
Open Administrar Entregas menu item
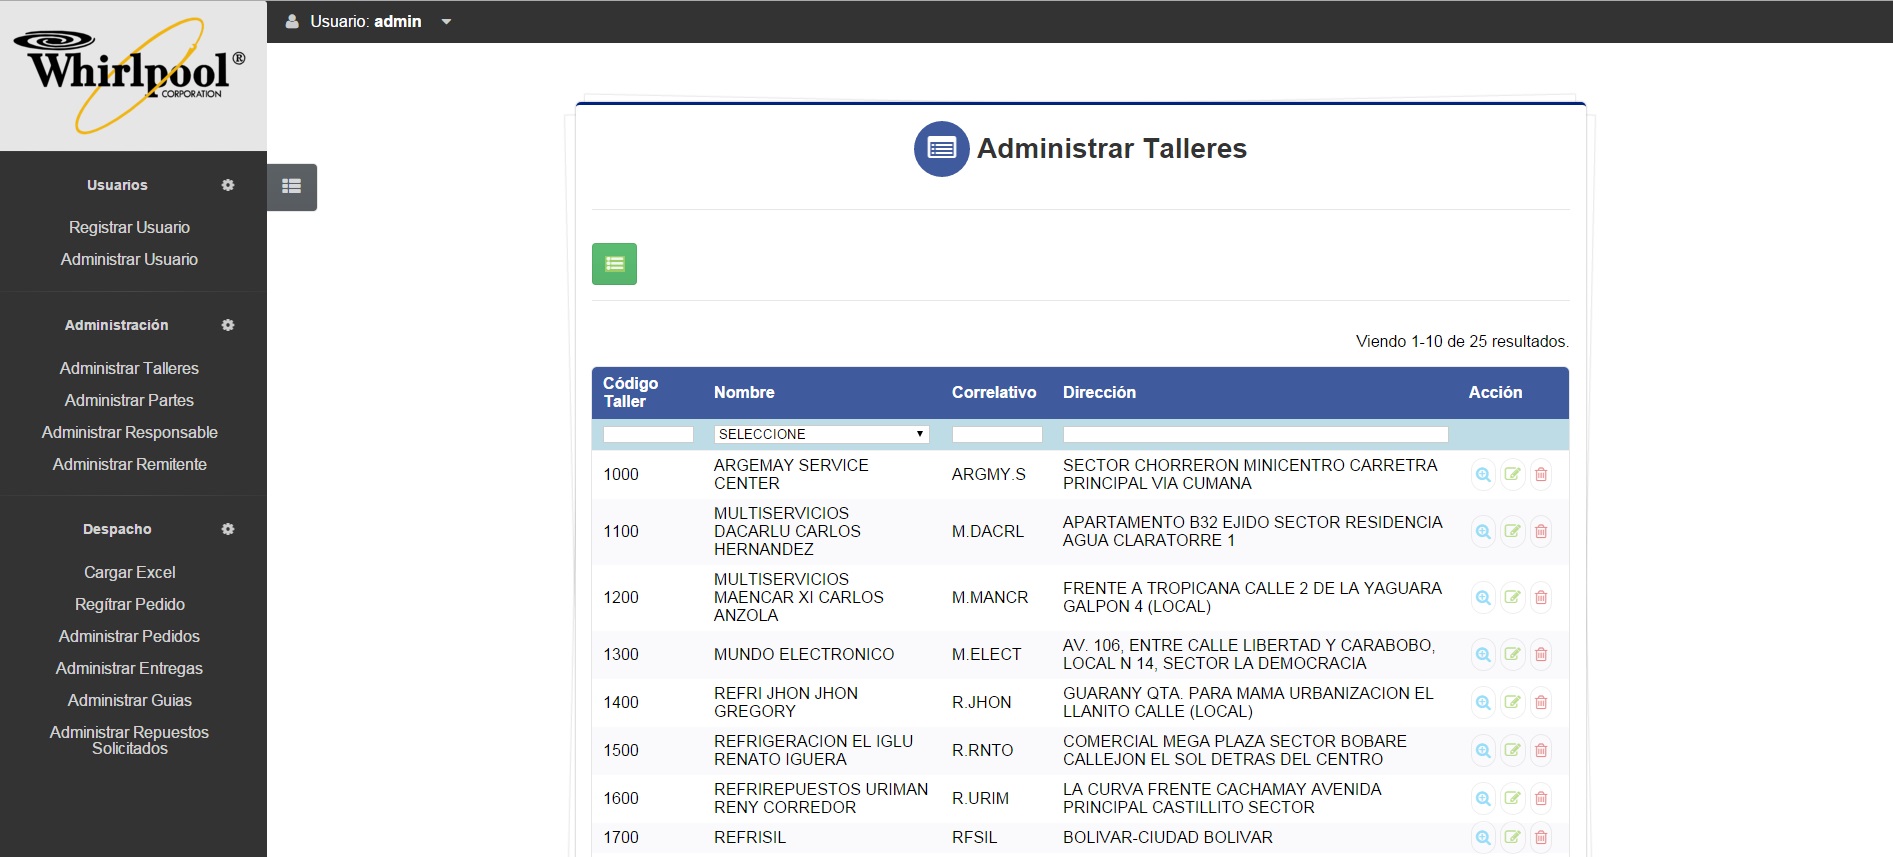coord(129,668)
